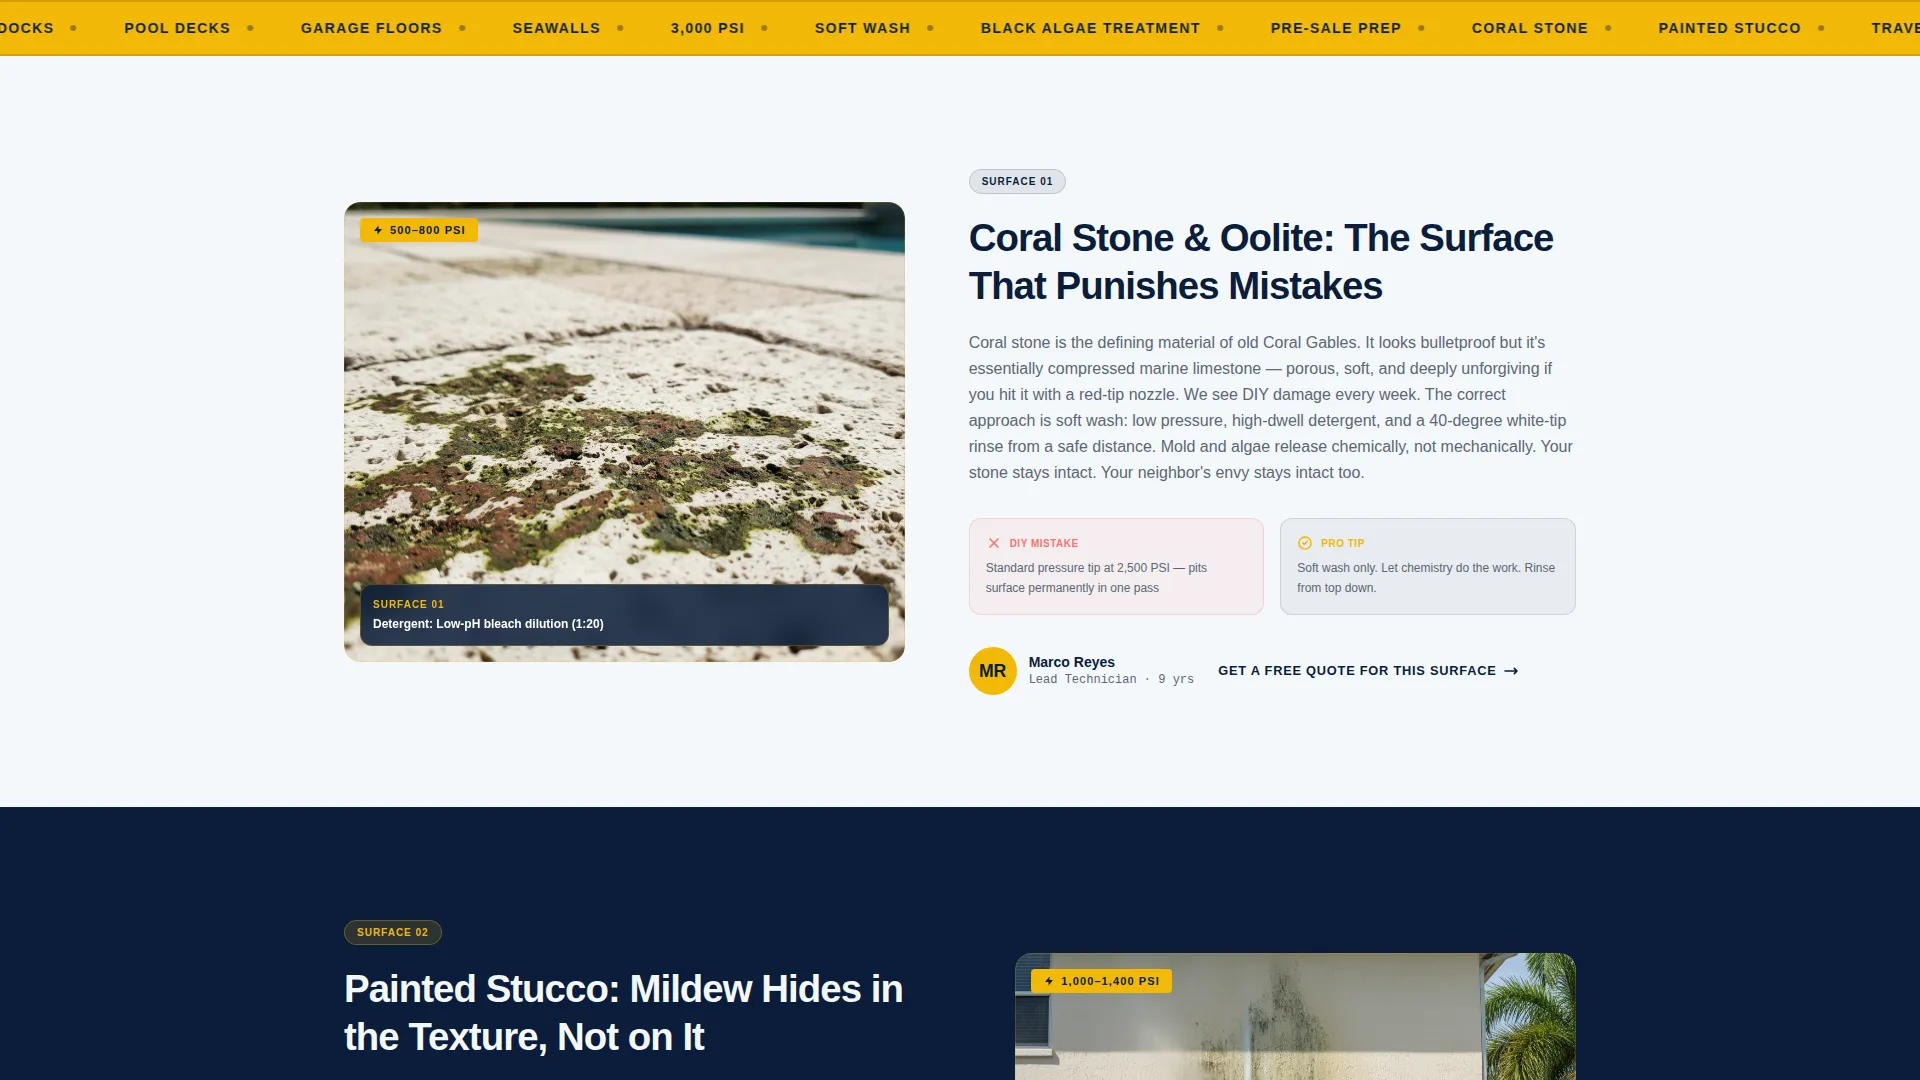Viewport: 1920px width, 1080px height.
Task: Click the 1,000–1,400 PSI badge
Action: click(x=1101, y=981)
